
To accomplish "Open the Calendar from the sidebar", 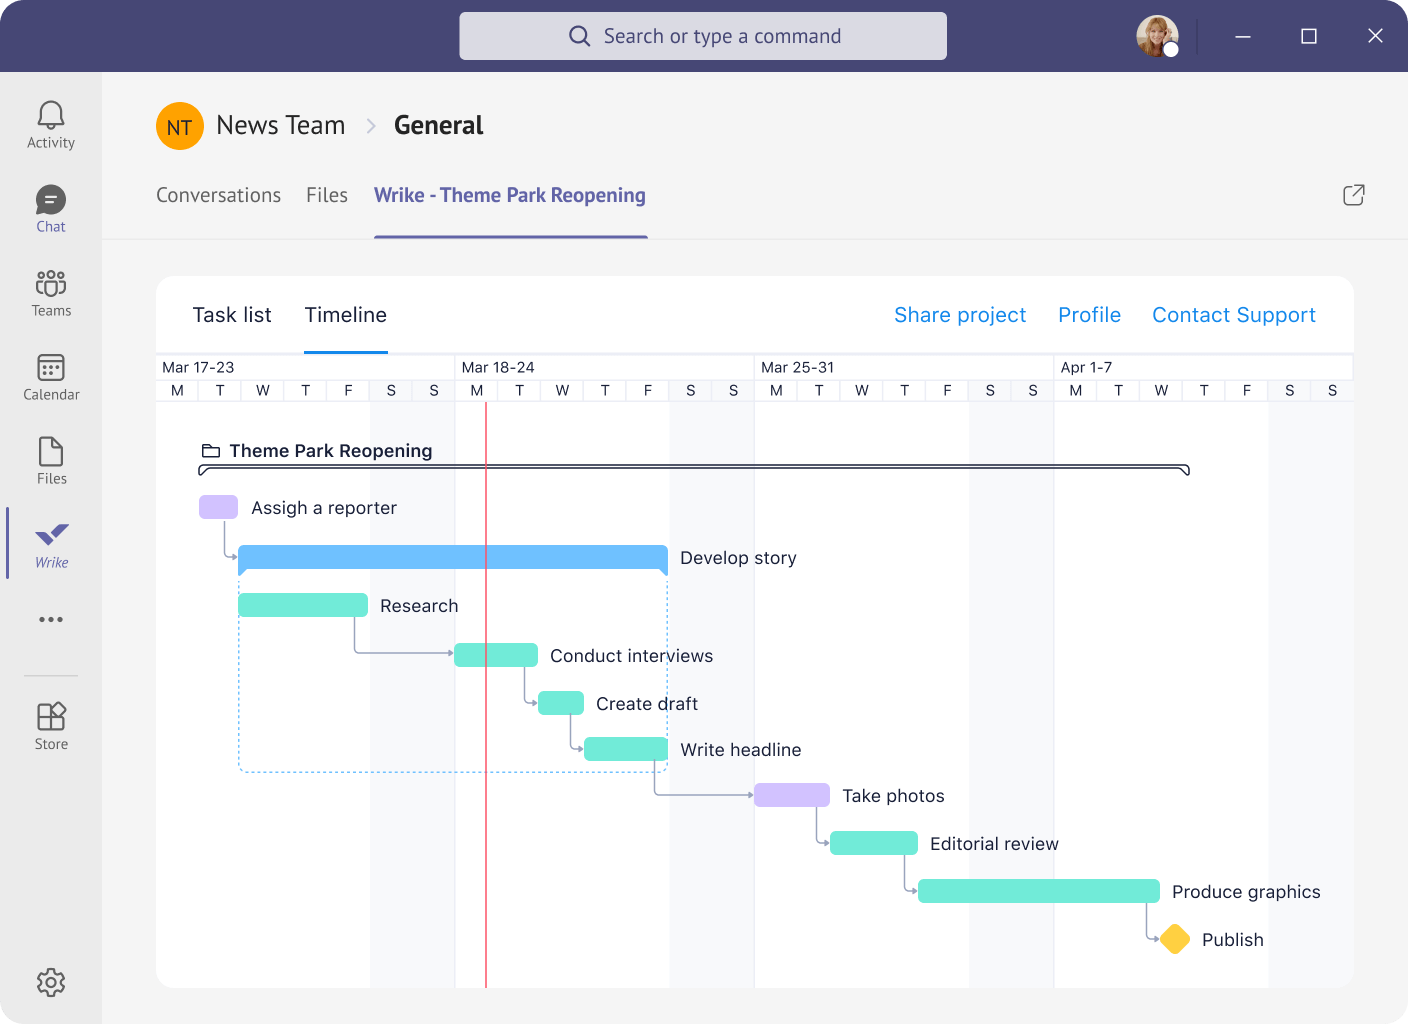I will tap(50, 376).
